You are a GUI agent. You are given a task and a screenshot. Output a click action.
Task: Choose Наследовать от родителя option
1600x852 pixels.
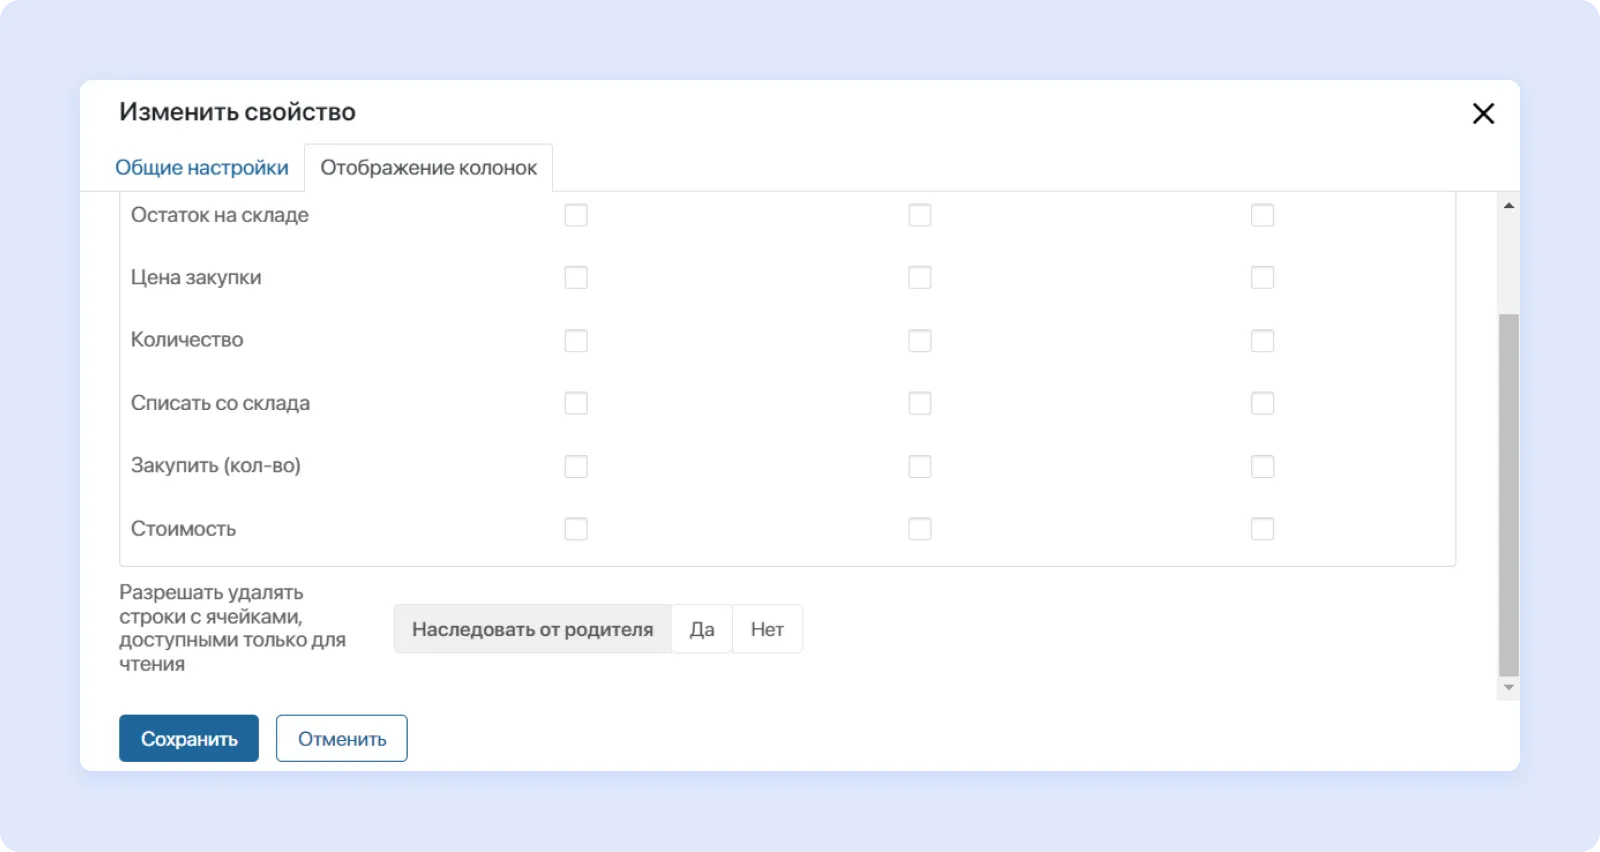[532, 629]
